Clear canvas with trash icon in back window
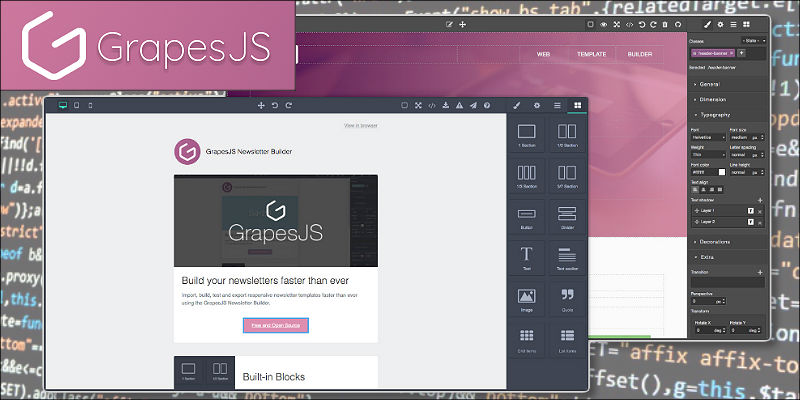Screen dimensions: 800x400 click(665, 24)
